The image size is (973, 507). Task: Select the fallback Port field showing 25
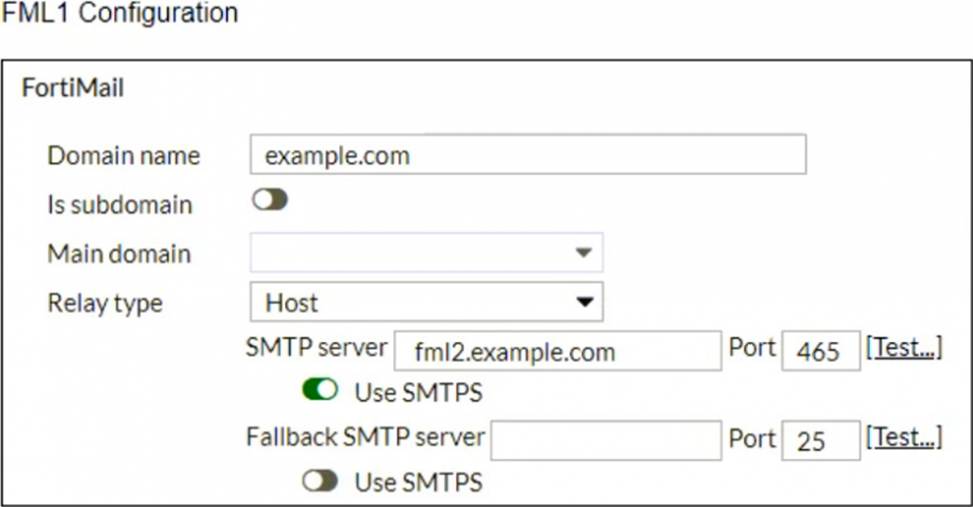[821, 441]
